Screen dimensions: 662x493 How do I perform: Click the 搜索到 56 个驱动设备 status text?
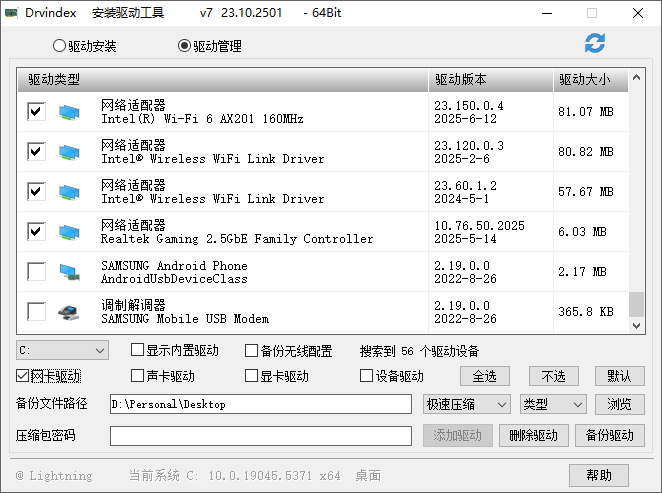click(x=419, y=351)
